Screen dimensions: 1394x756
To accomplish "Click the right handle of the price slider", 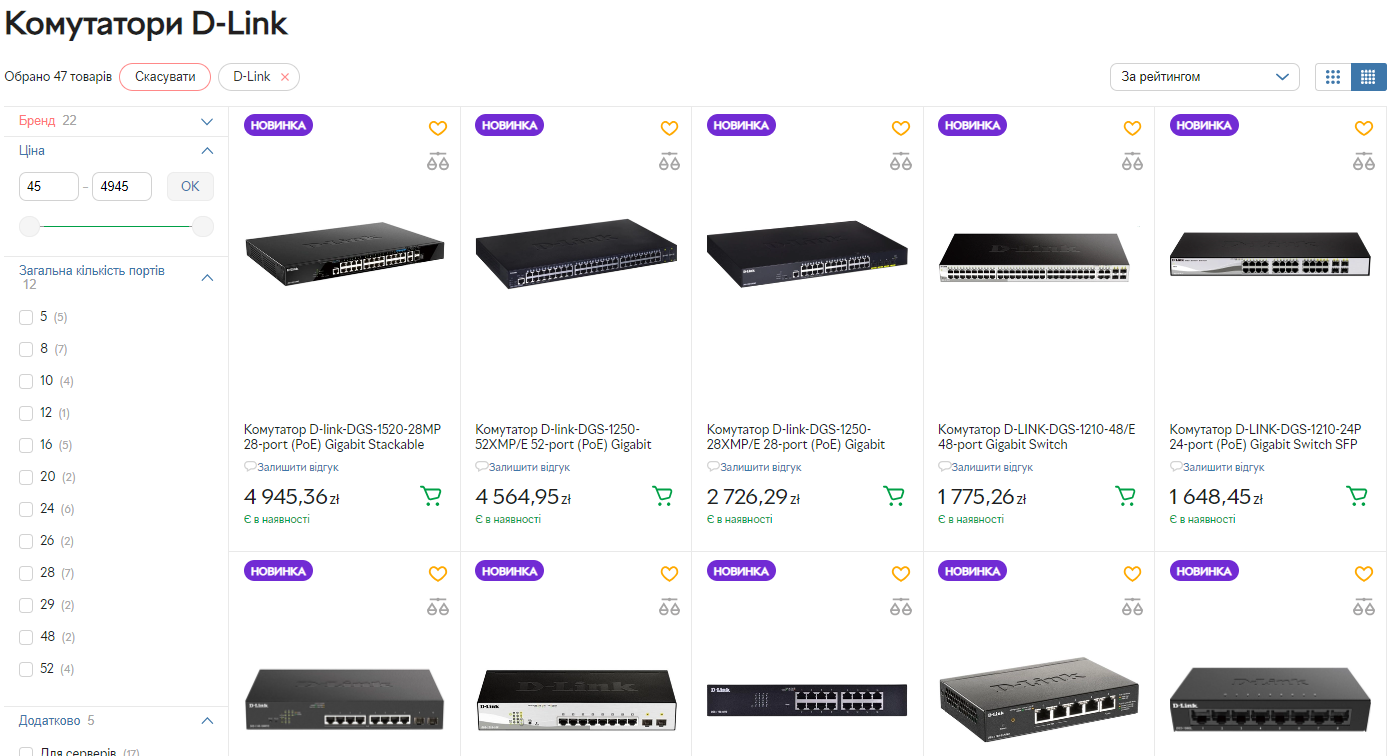I will coord(203,227).
